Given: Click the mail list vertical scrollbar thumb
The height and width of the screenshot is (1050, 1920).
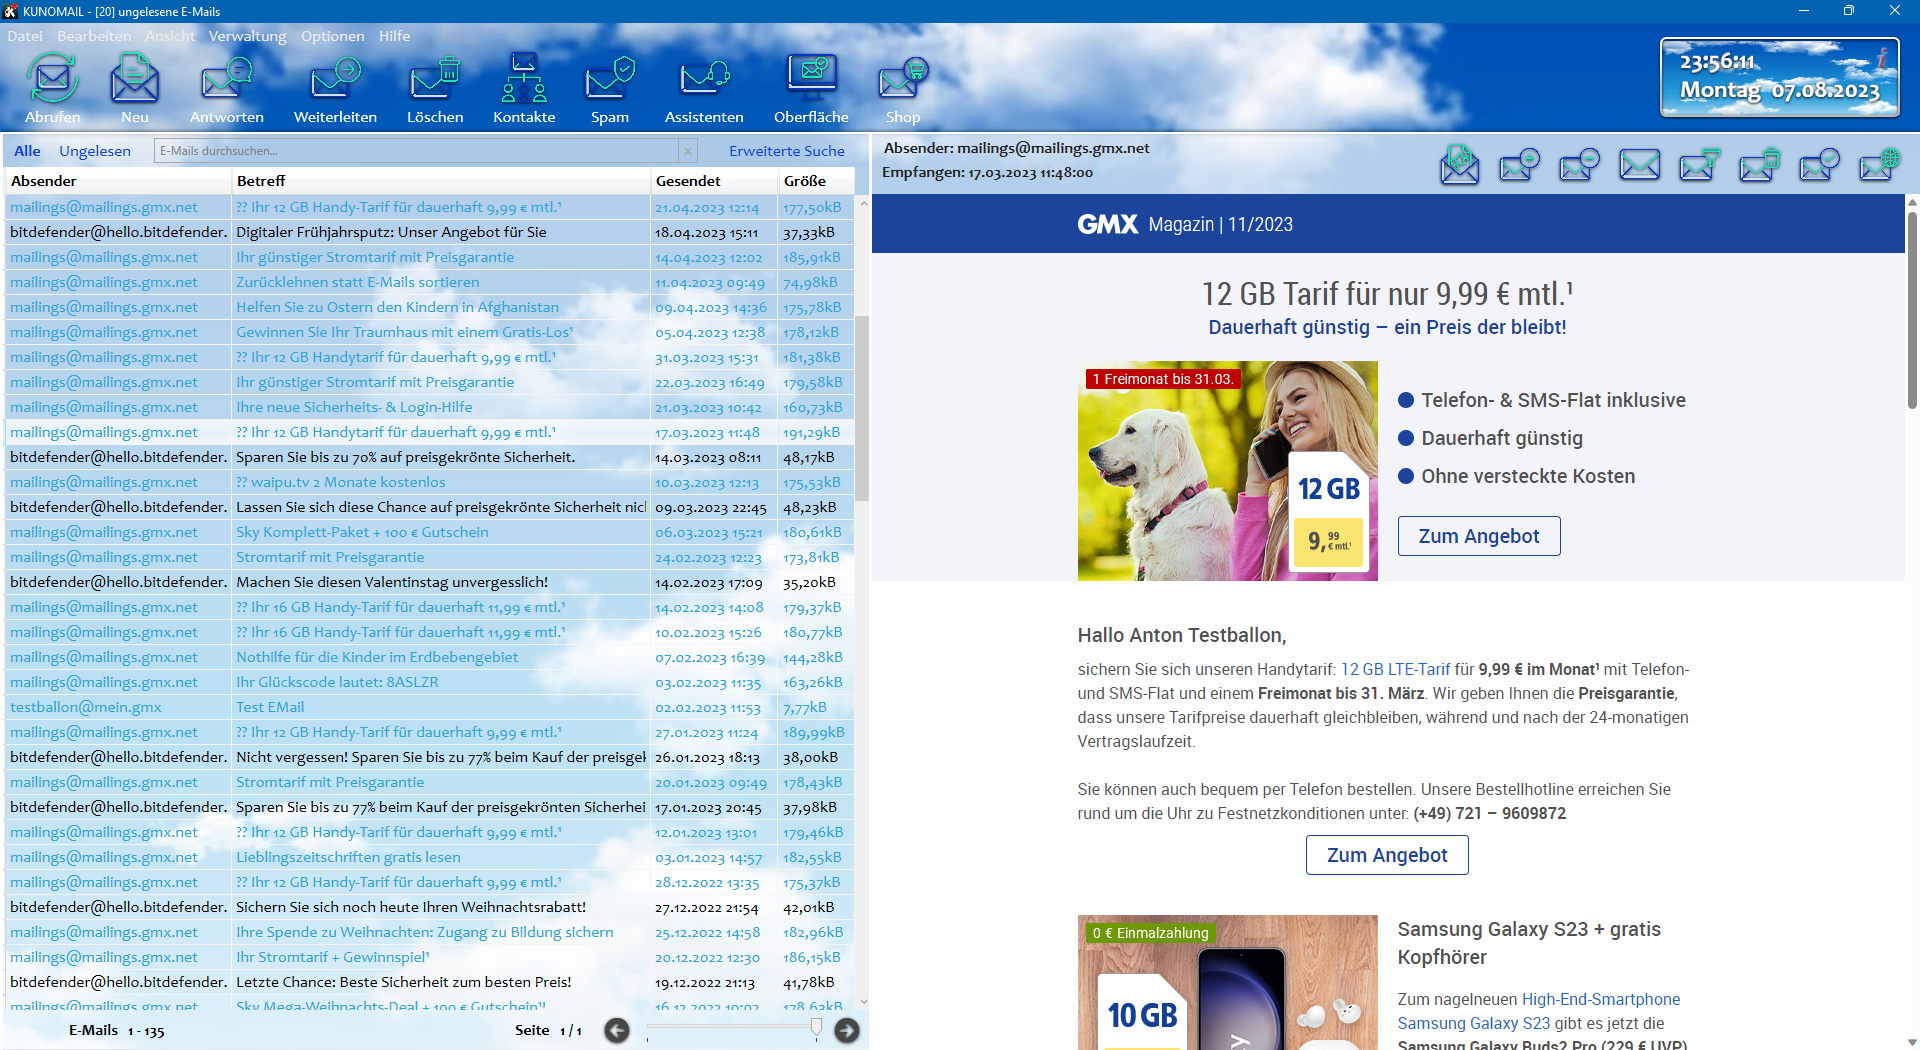Looking at the screenshot, I should point(862,408).
